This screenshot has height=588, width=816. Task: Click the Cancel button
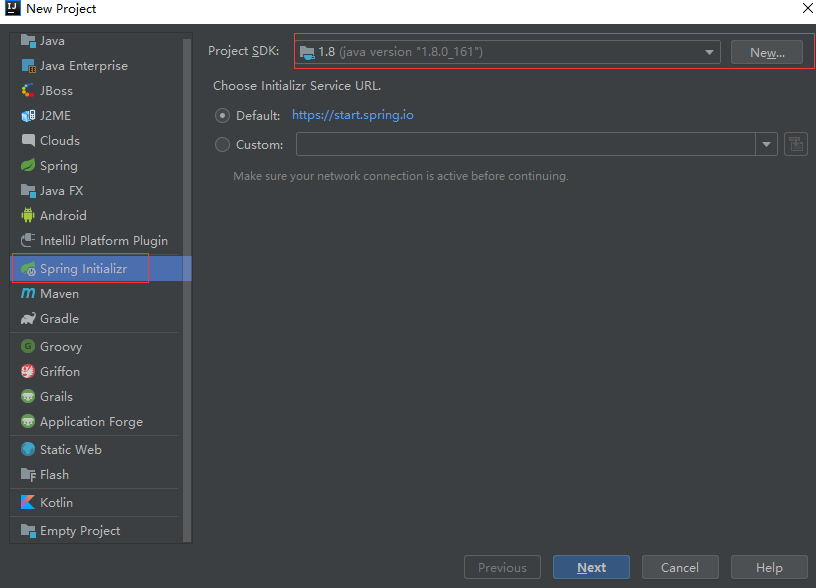(x=680, y=567)
